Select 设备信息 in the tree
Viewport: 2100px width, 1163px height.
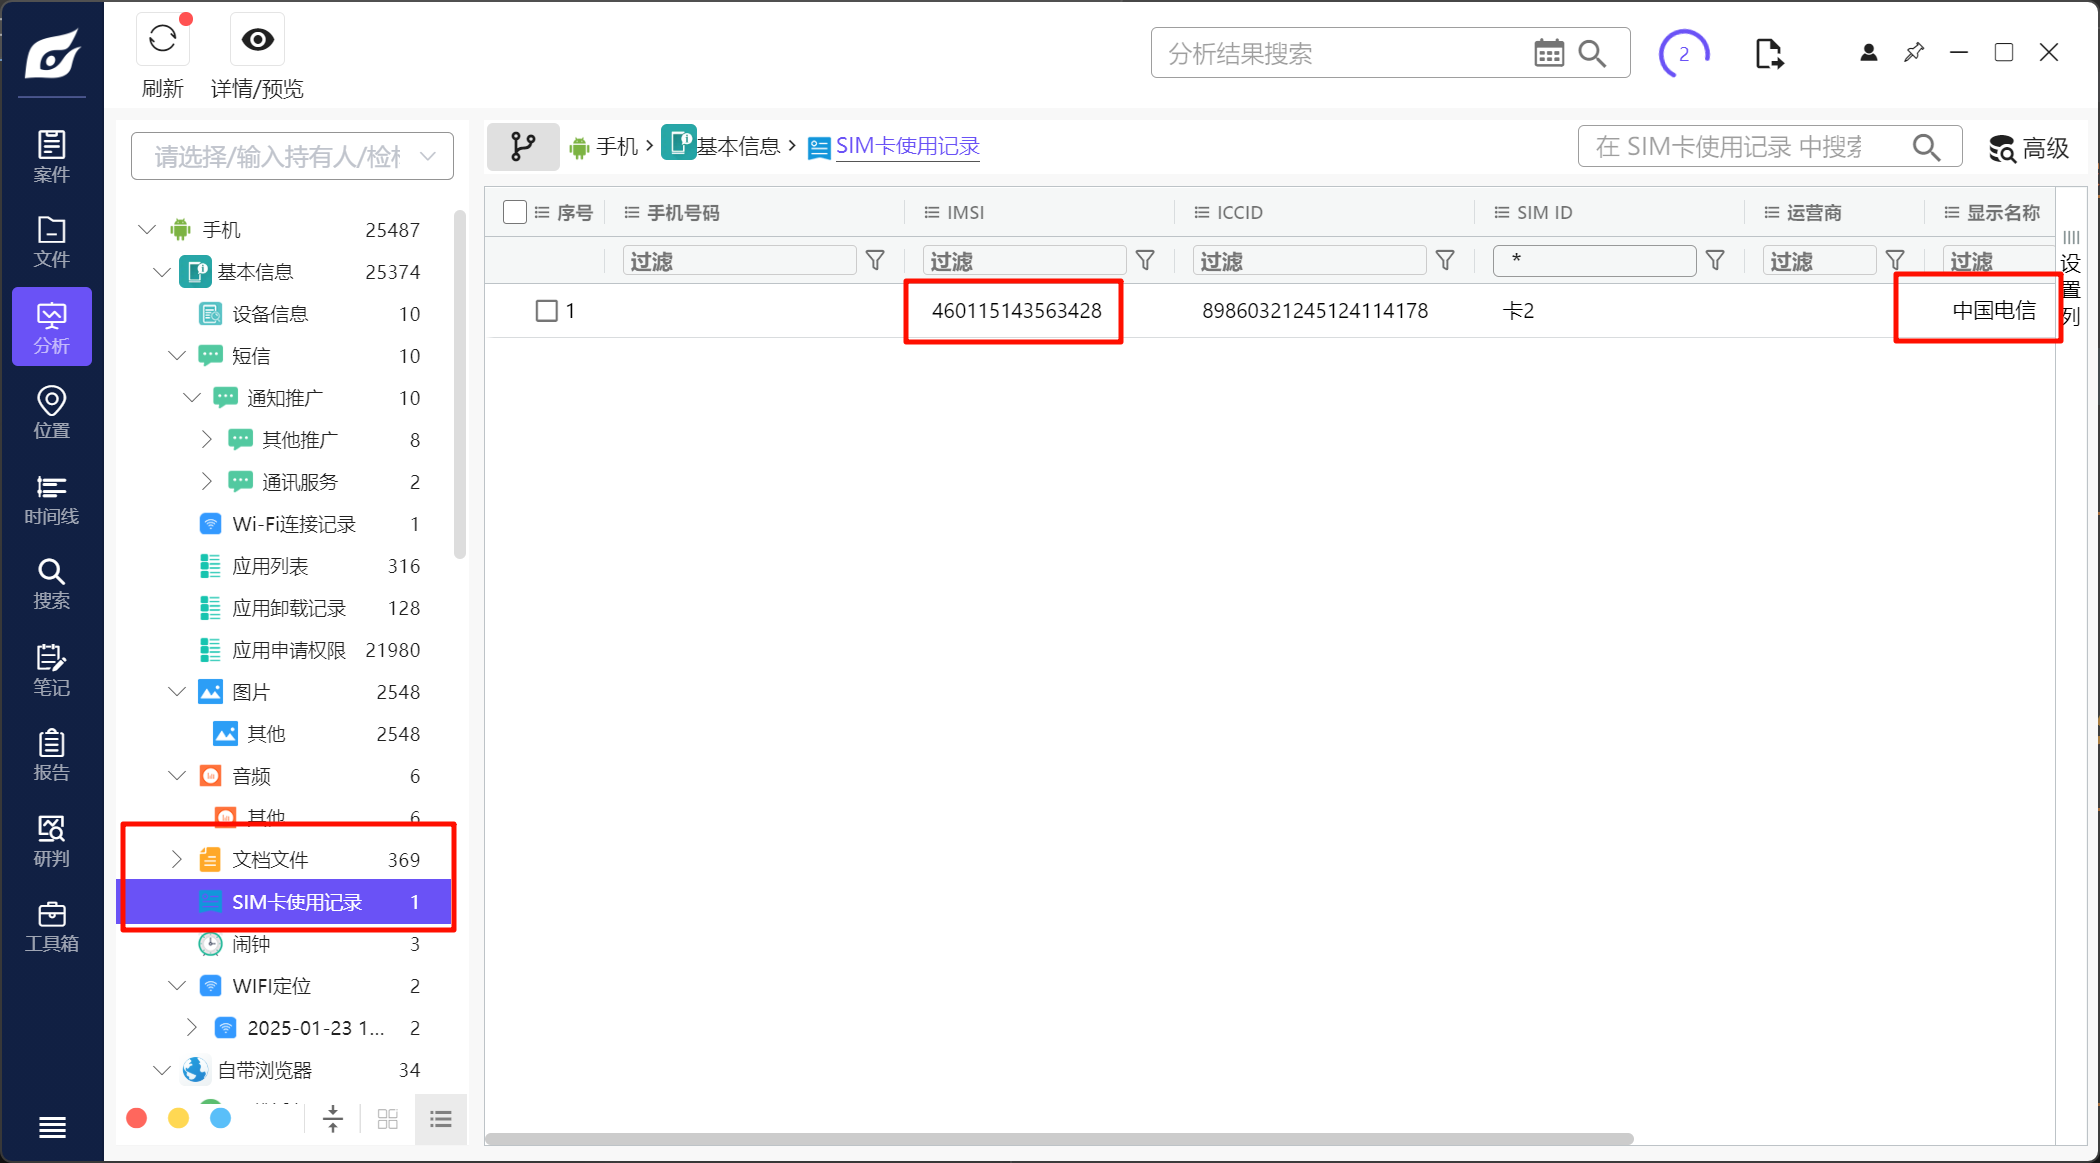coord(269,314)
